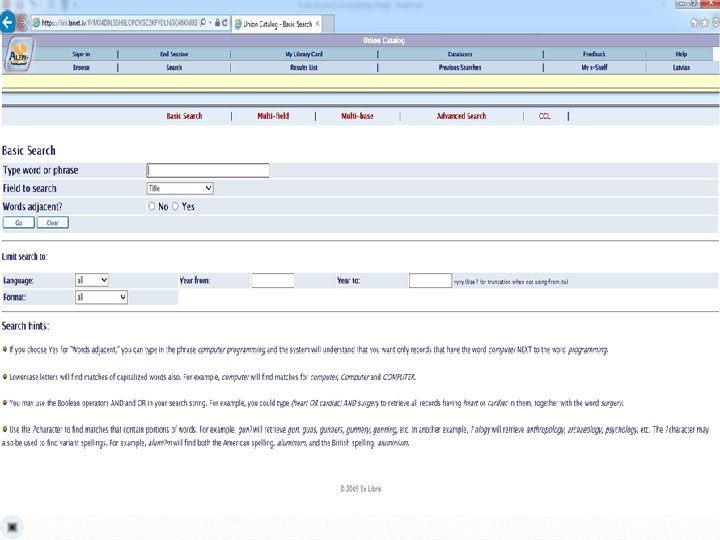Click the Clear button
Viewport: 720px width, 540px height.
click(52, 223)
